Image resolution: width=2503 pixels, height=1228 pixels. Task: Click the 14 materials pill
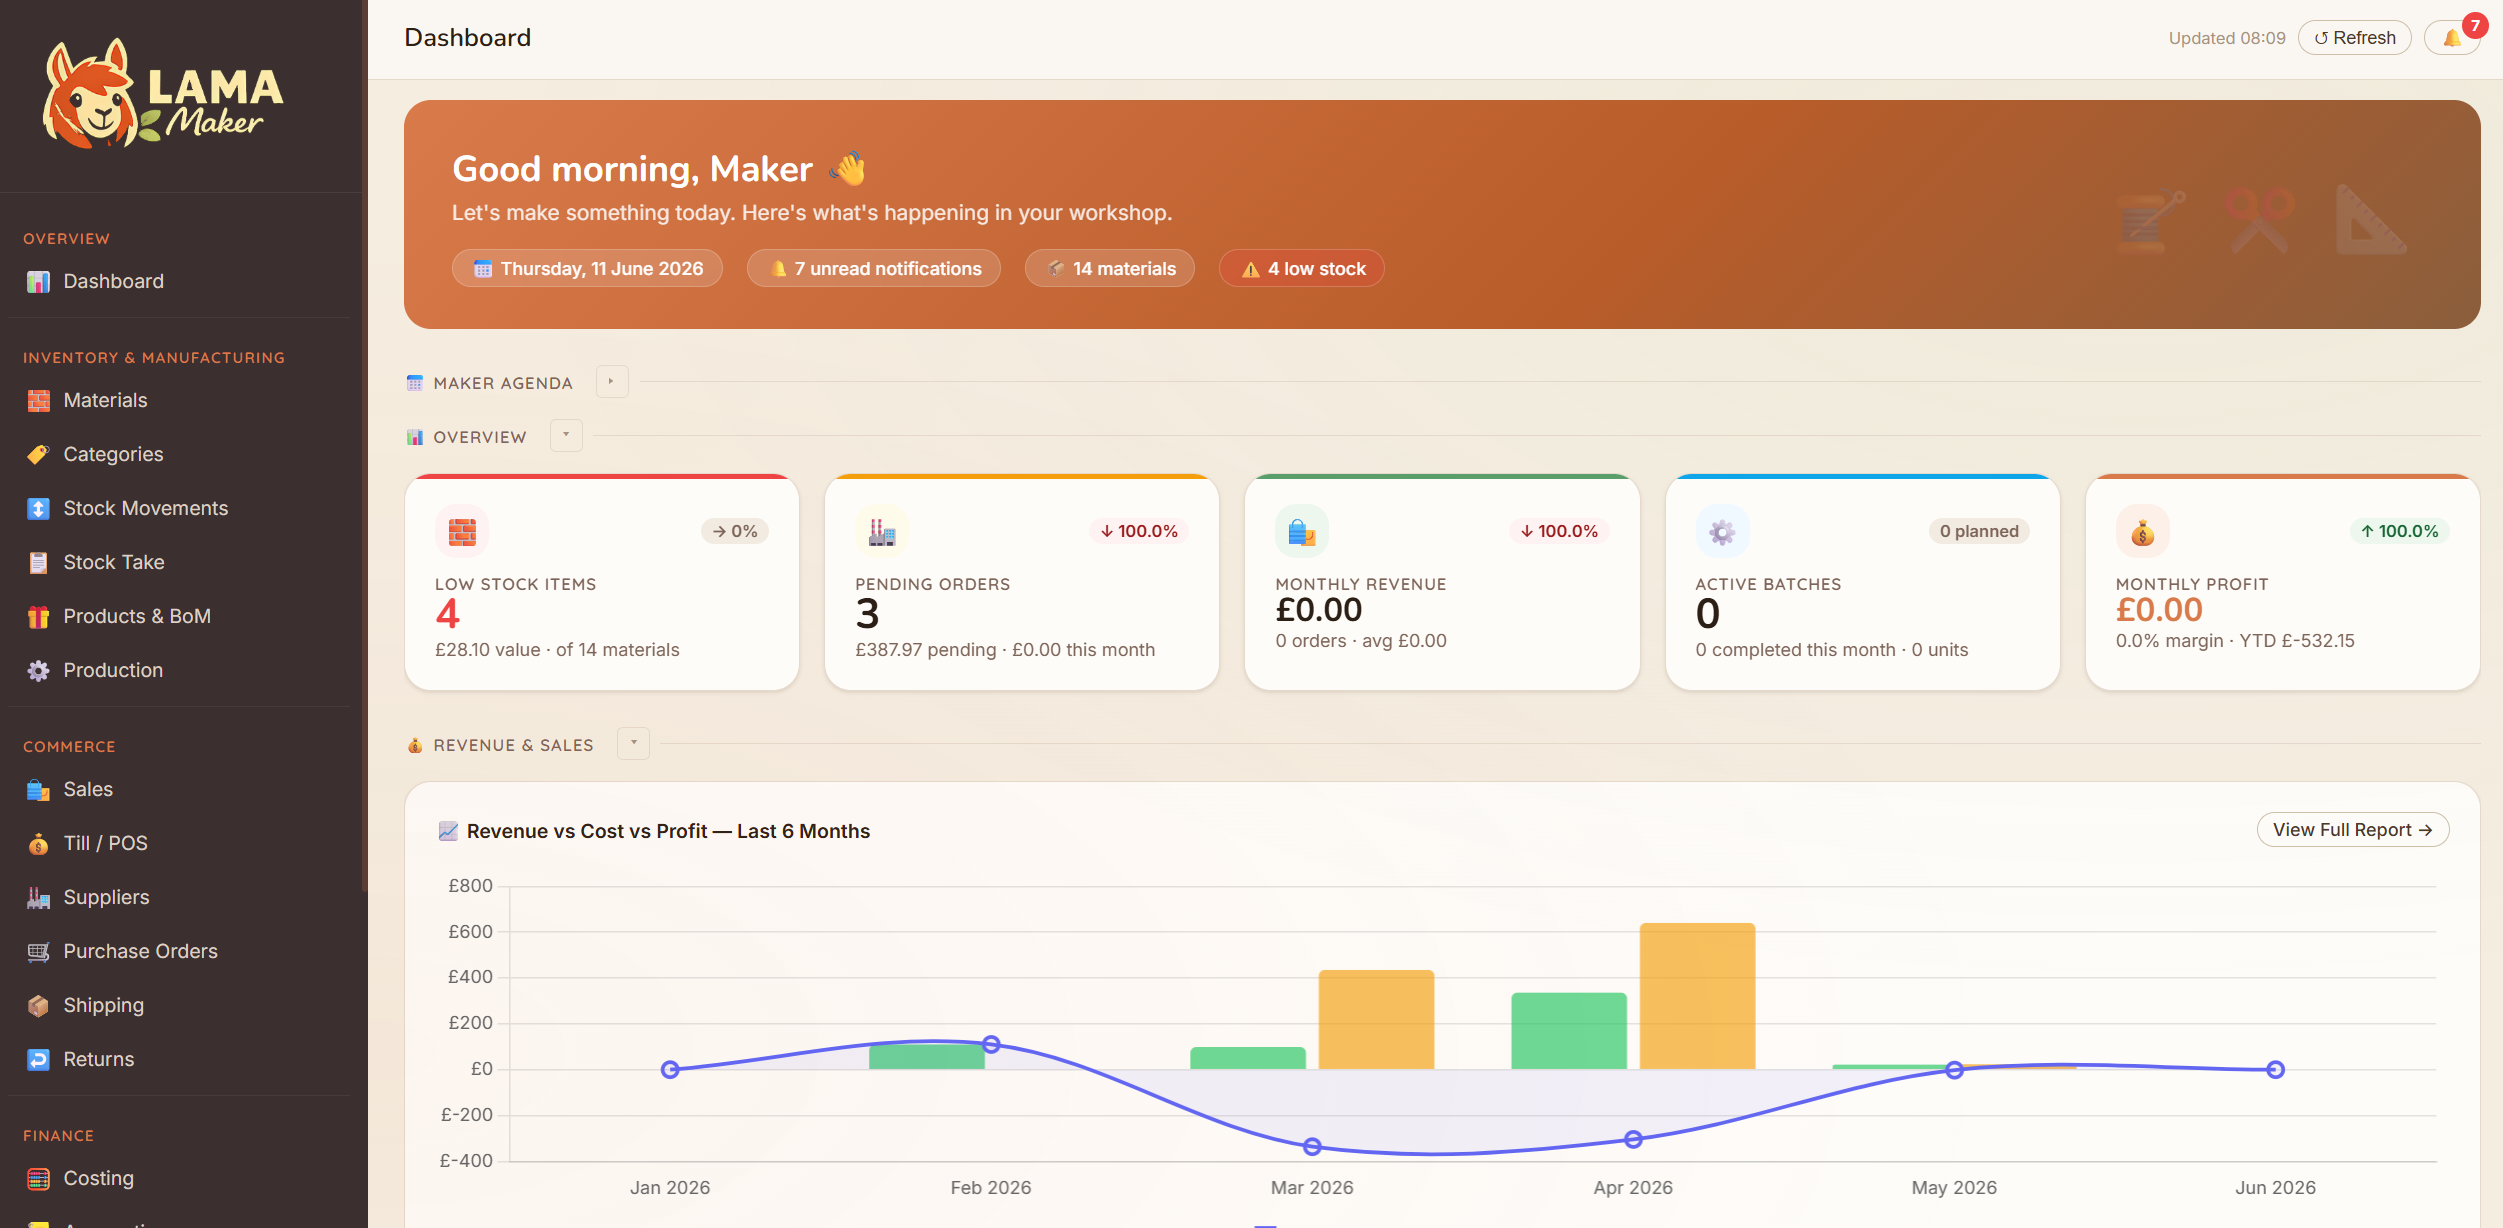click(1110, 269)
